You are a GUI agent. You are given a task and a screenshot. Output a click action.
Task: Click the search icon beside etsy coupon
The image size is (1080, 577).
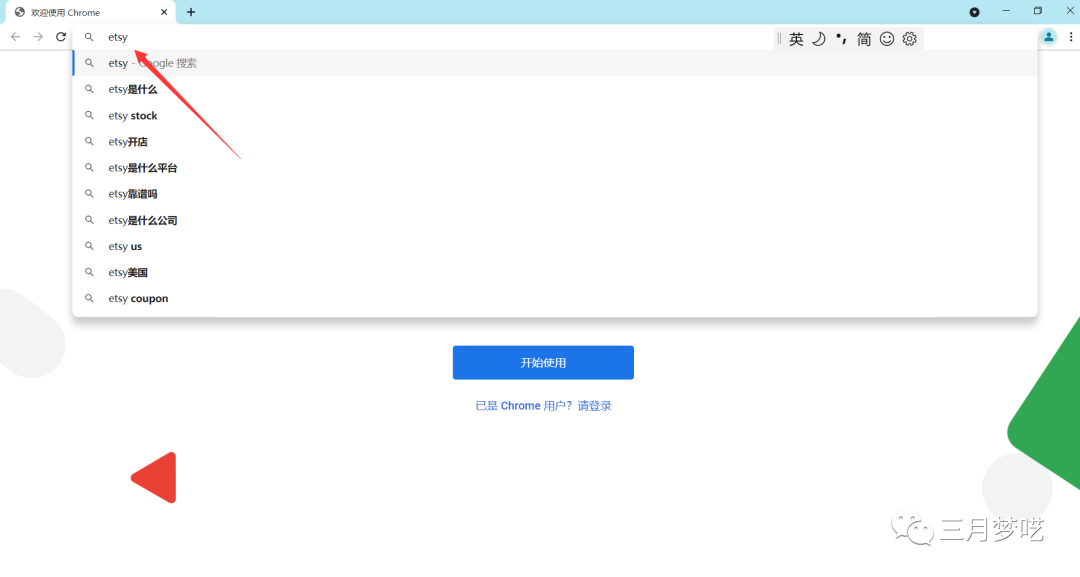pos(89,299)
